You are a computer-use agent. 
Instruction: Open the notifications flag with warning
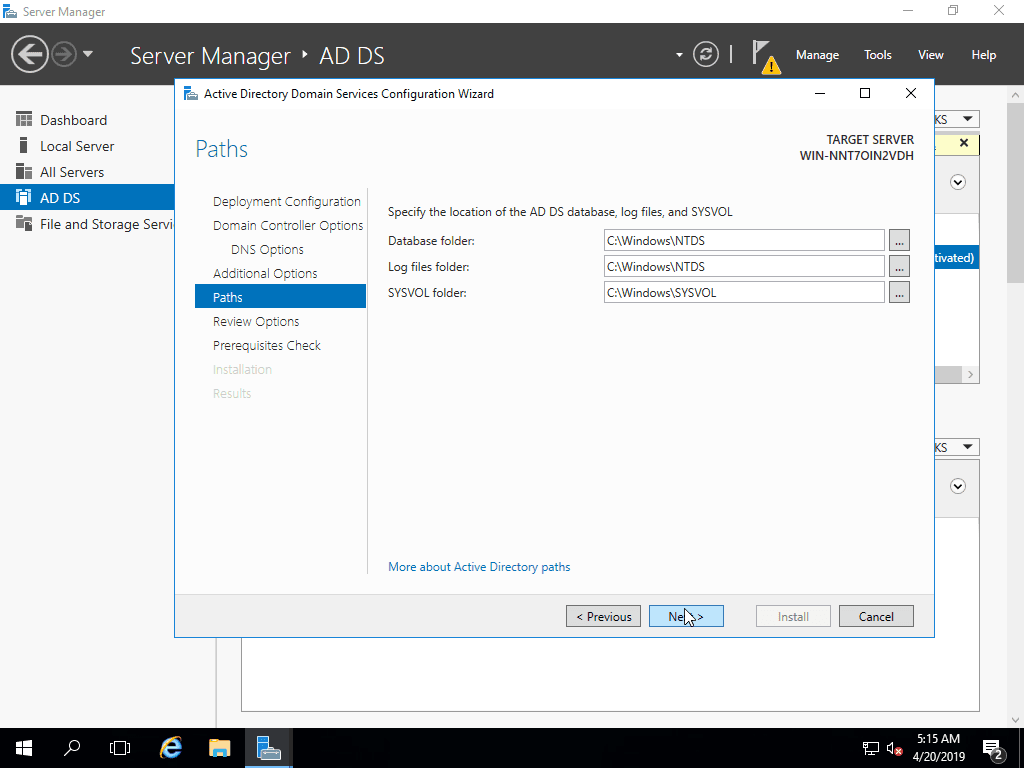tap(766, 56)
